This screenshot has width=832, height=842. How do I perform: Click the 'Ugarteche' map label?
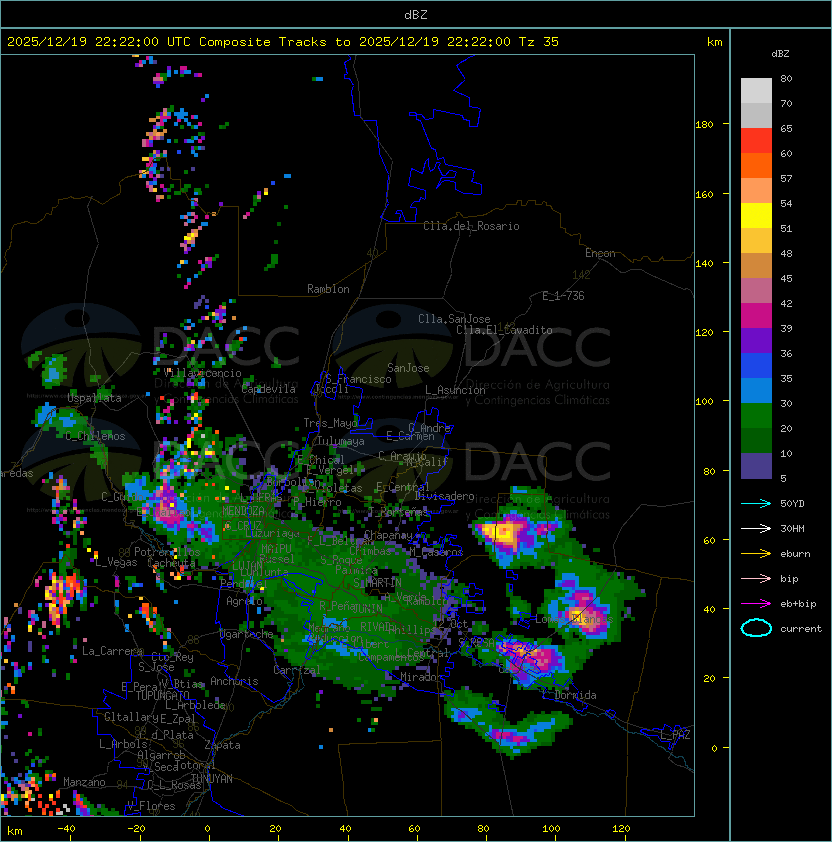point(246,634)
